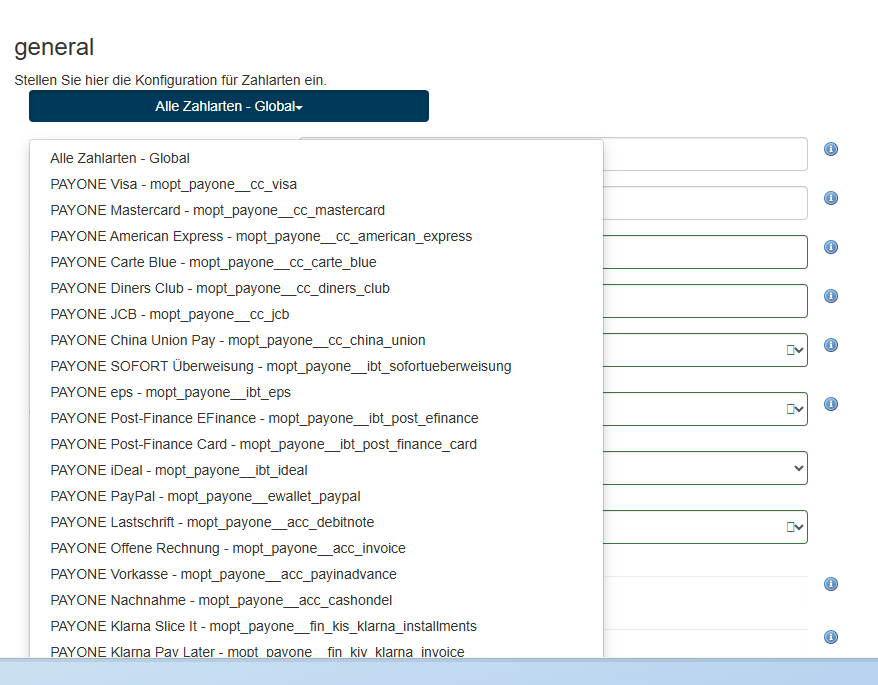This screenshot has width=878, height=685.
Task: Open the last green select box arrow
Action: click(x=799, y=527)
